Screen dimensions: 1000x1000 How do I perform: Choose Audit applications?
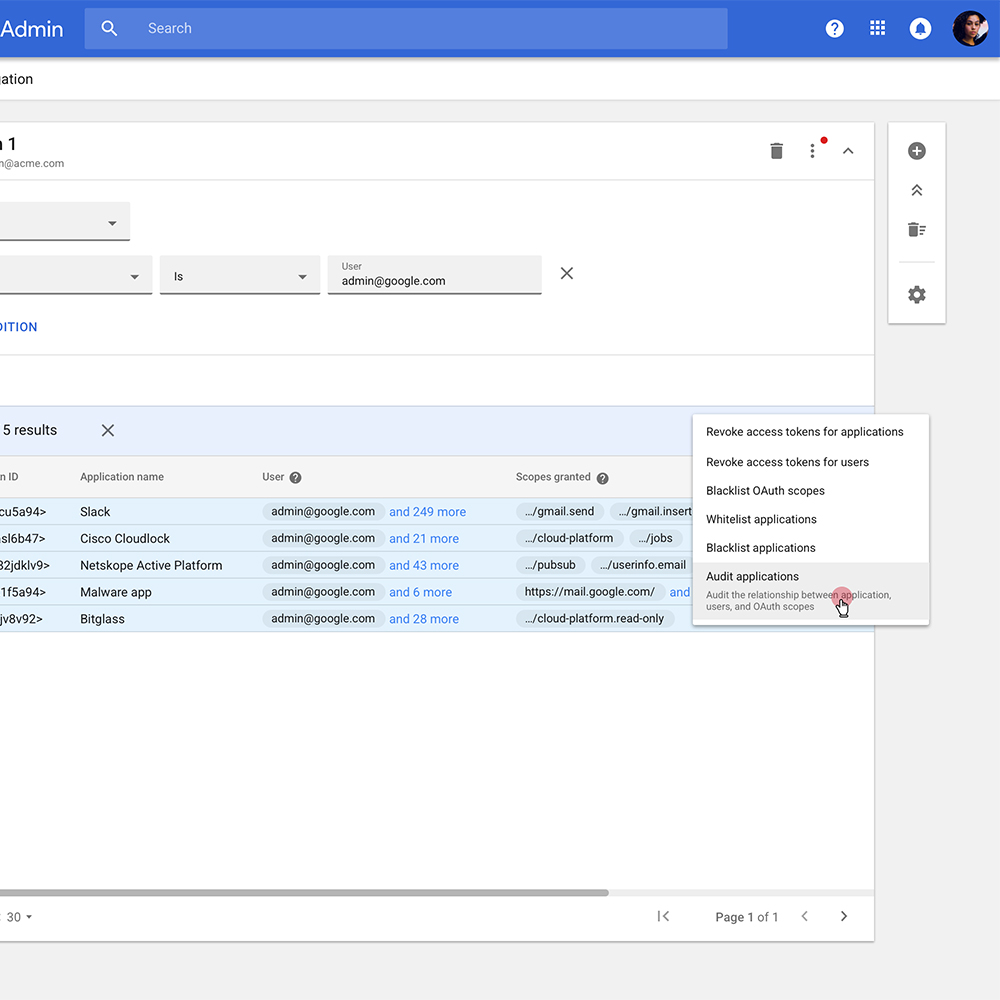tap(811, 591)
